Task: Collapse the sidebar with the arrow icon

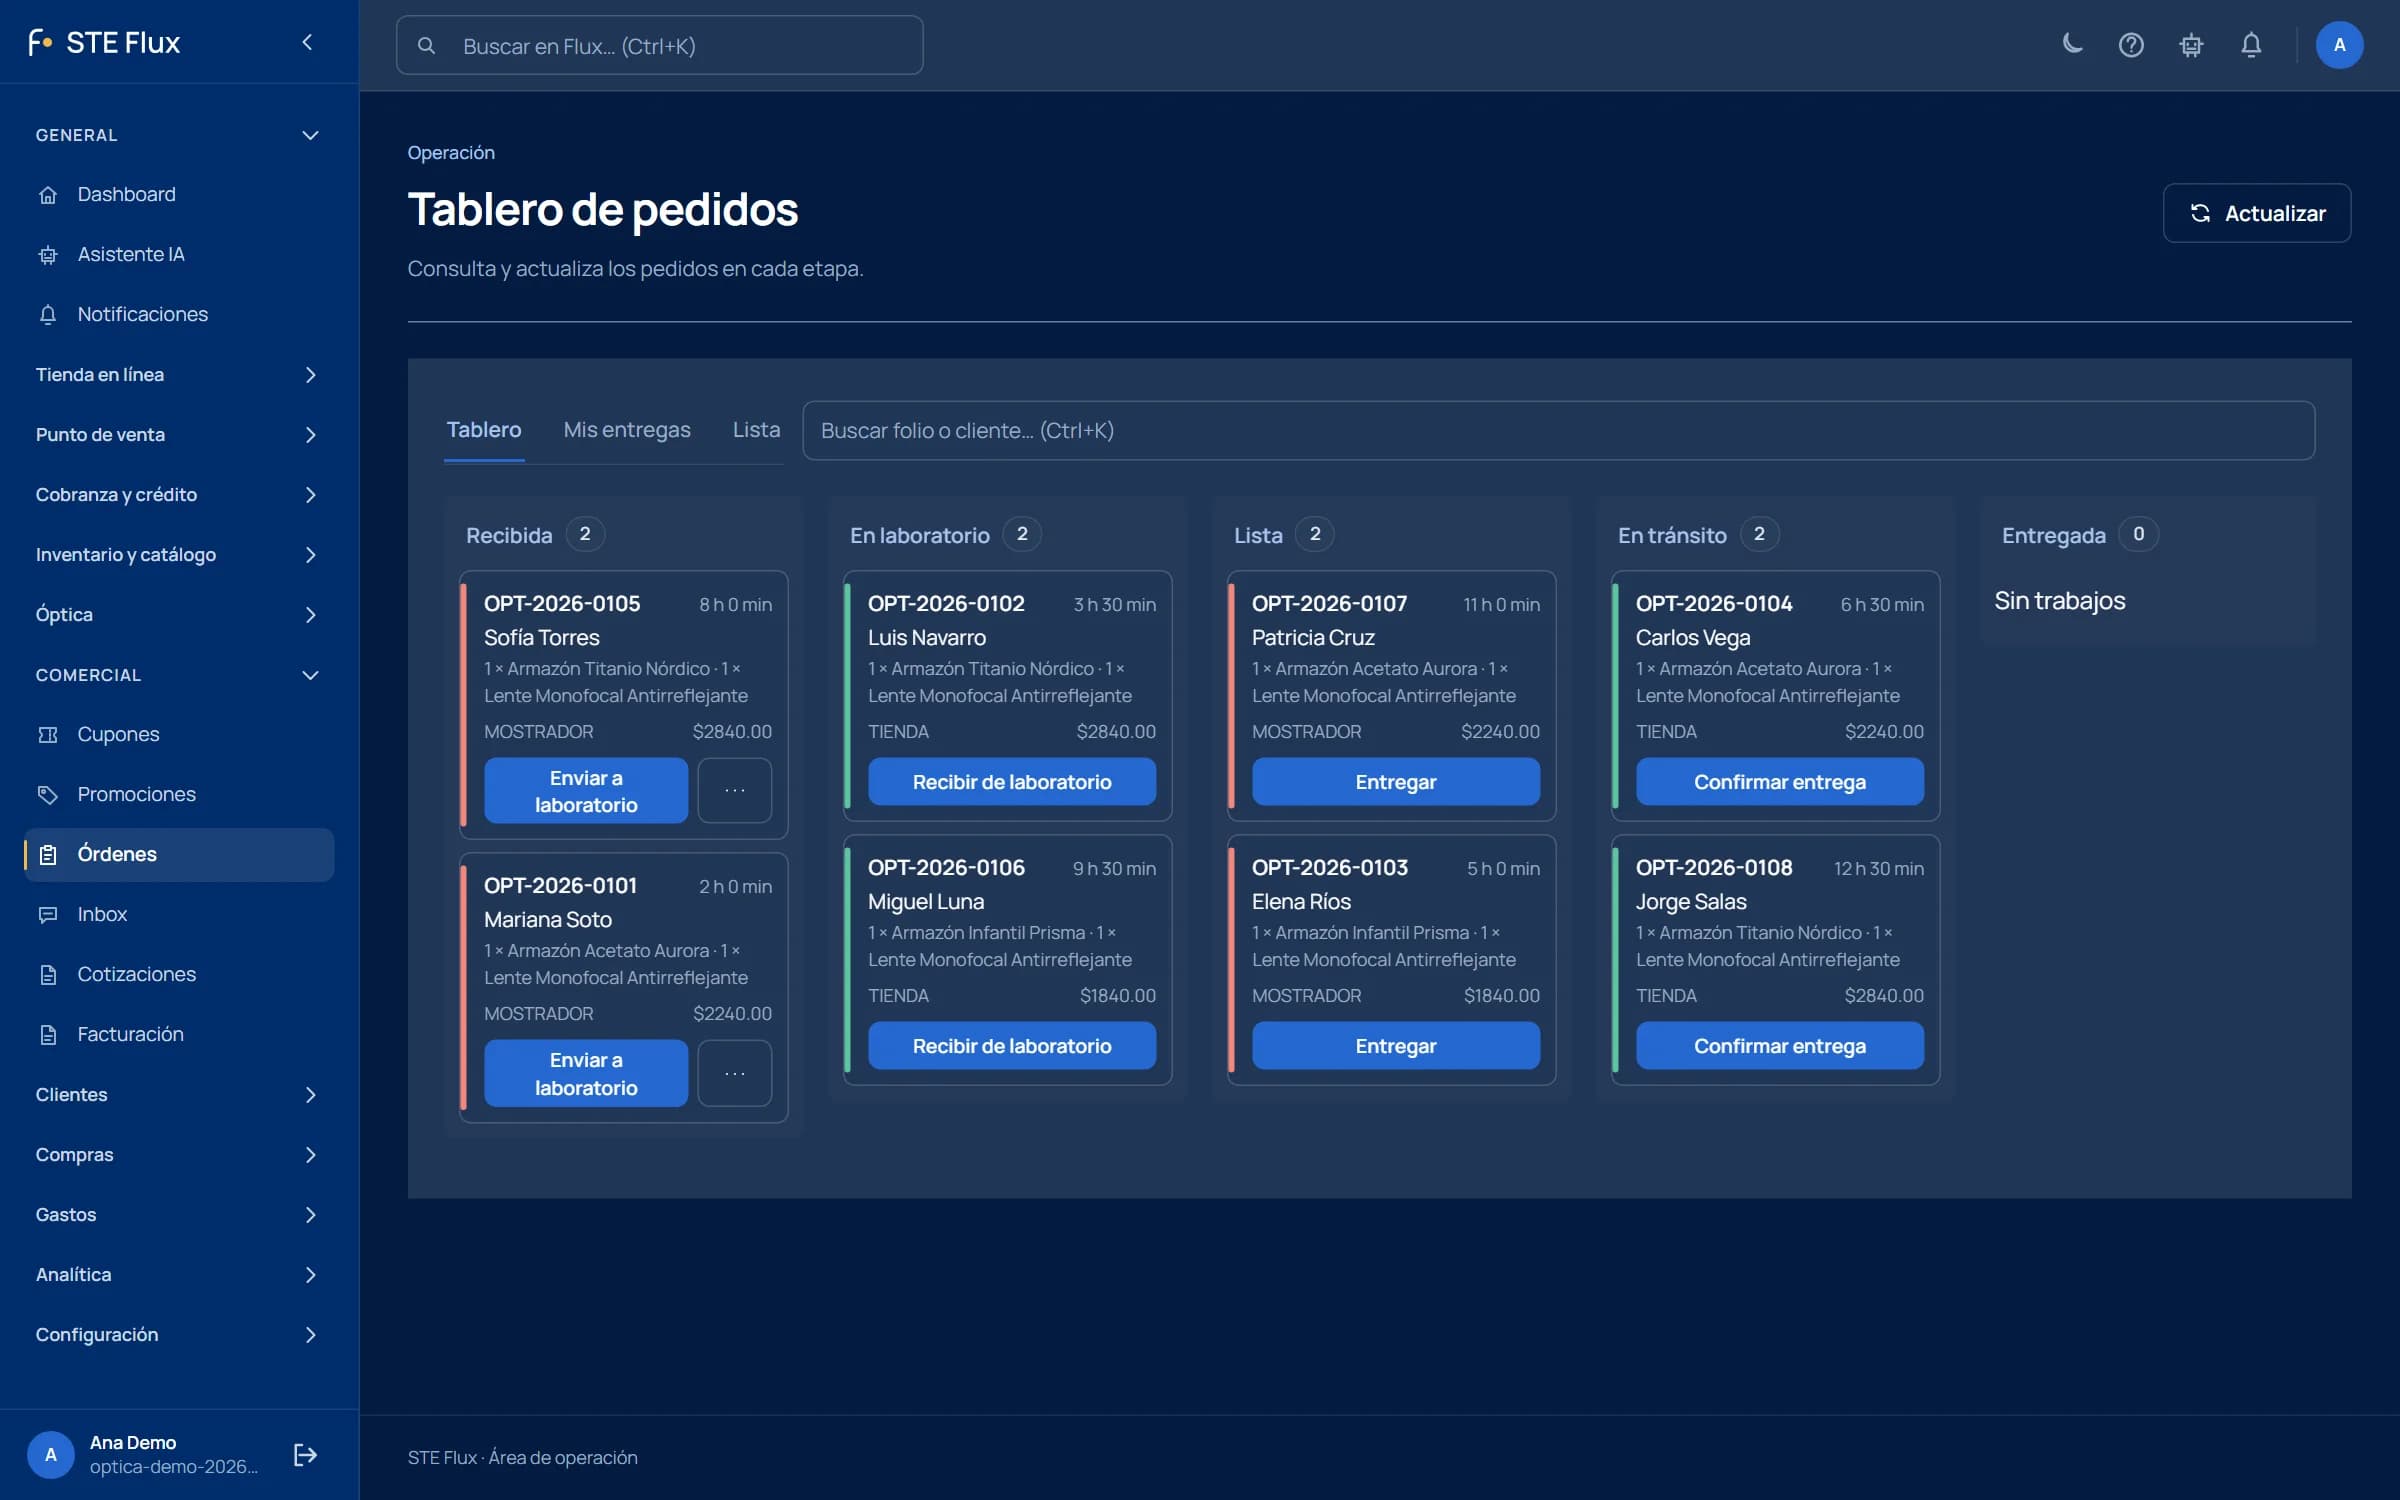Action: click(x=308, y=42)
